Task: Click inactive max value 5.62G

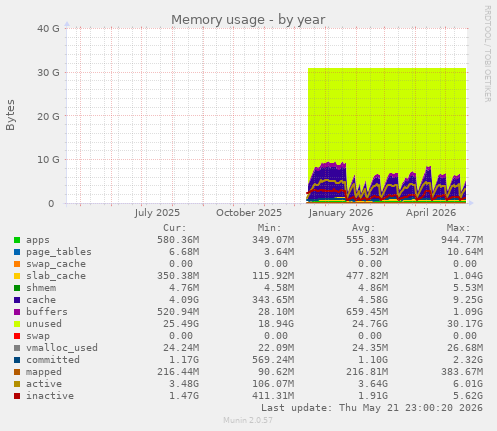Action: 468,396
